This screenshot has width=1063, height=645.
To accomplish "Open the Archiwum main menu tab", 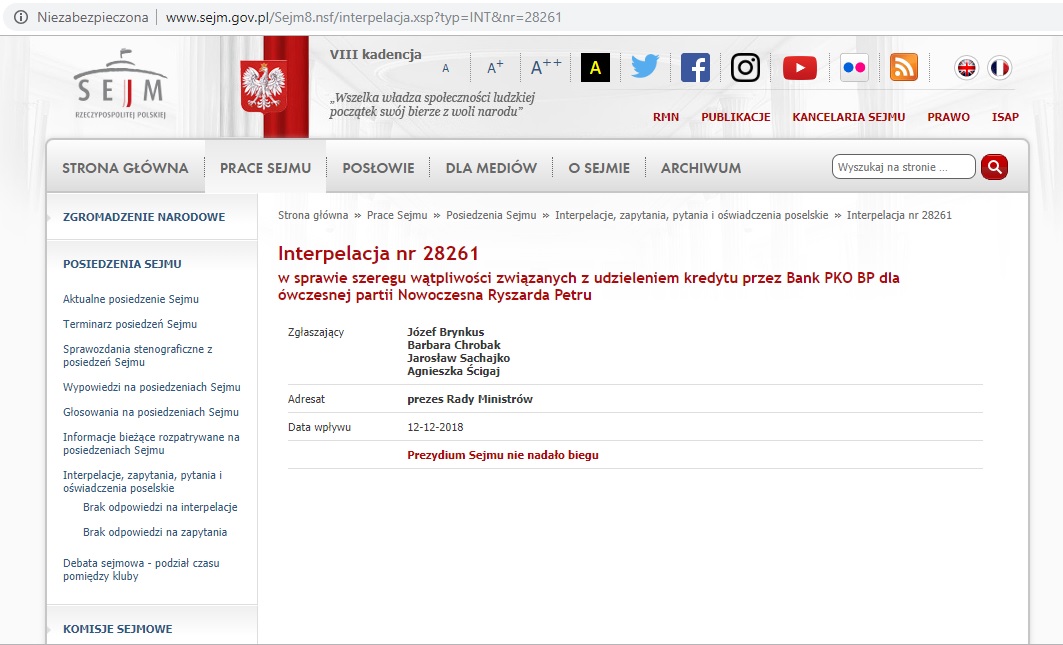I will [700, 168].
